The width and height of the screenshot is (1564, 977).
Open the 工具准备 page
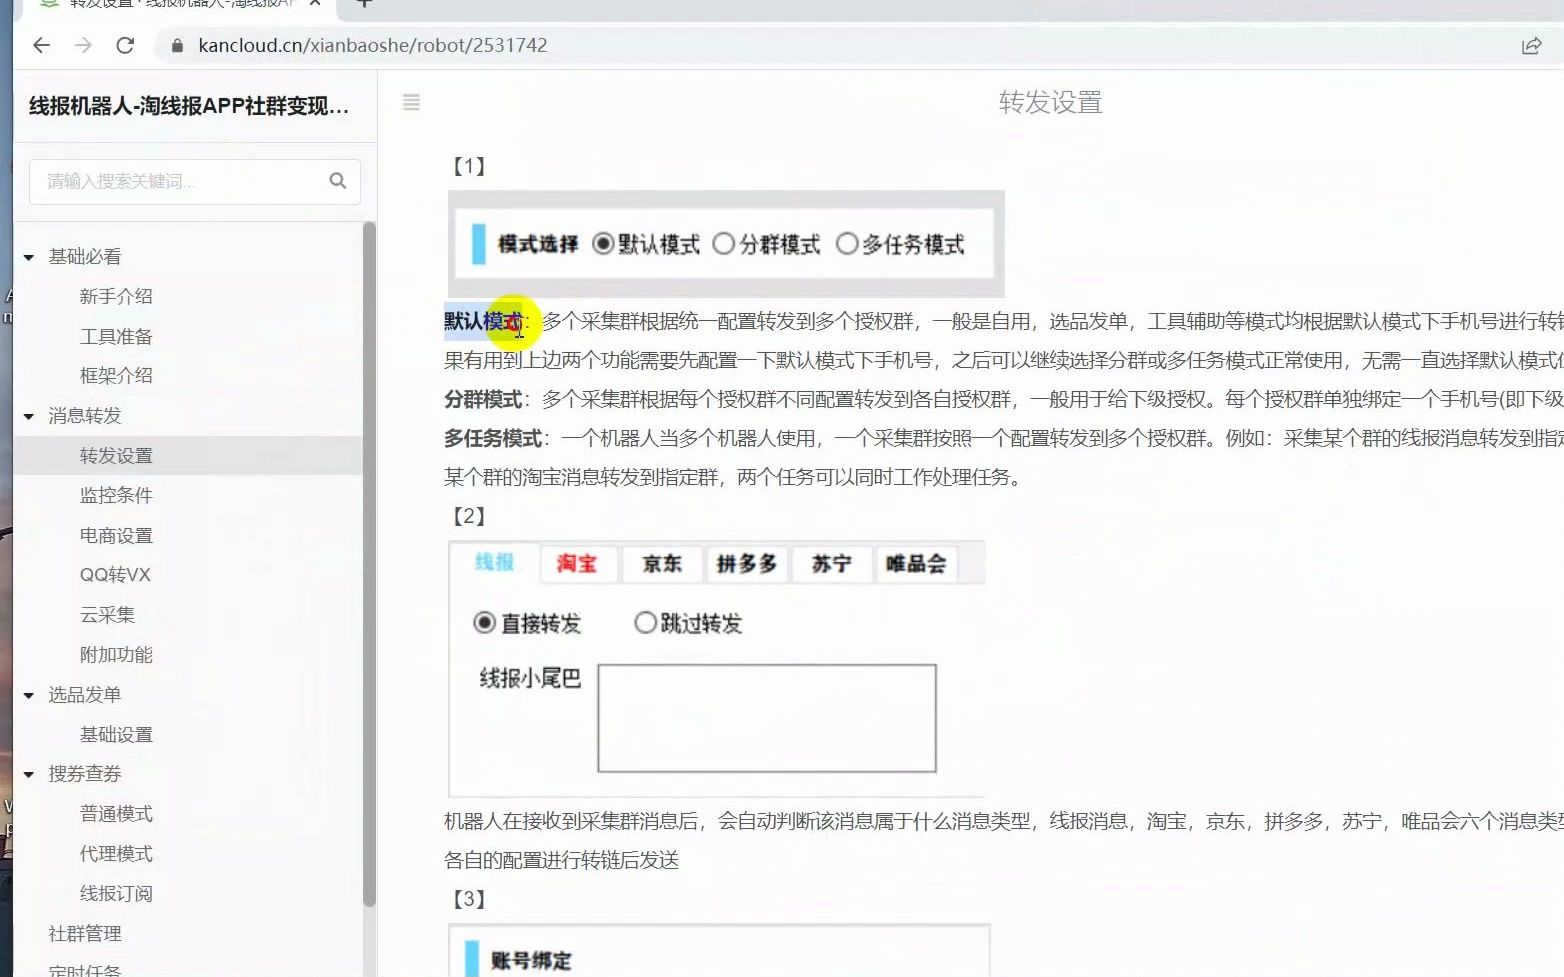116,336
